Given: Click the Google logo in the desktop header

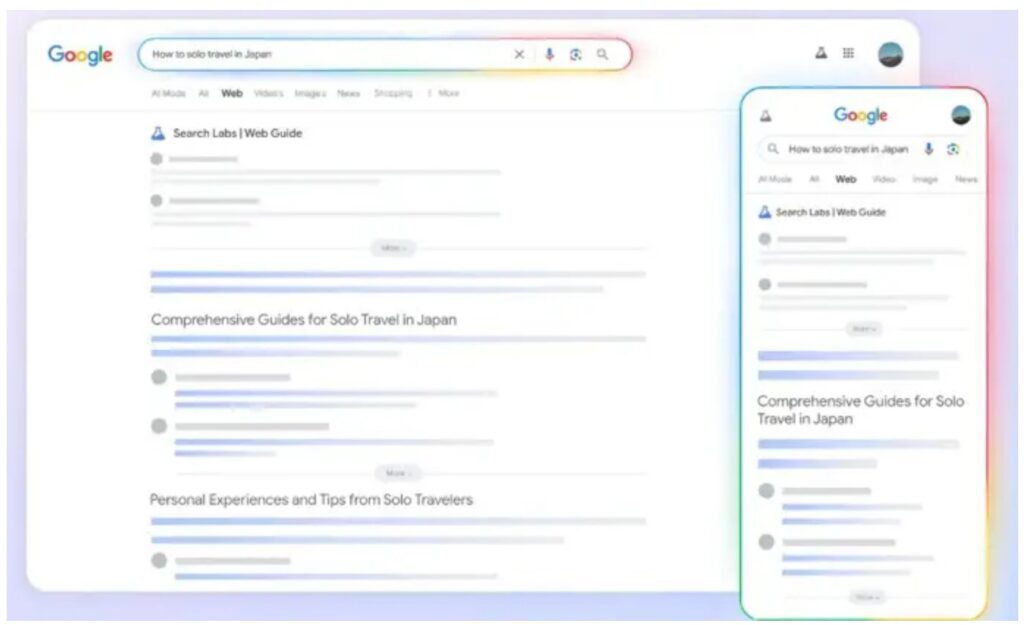Looking at the screenshot, I should pos(80,55).
